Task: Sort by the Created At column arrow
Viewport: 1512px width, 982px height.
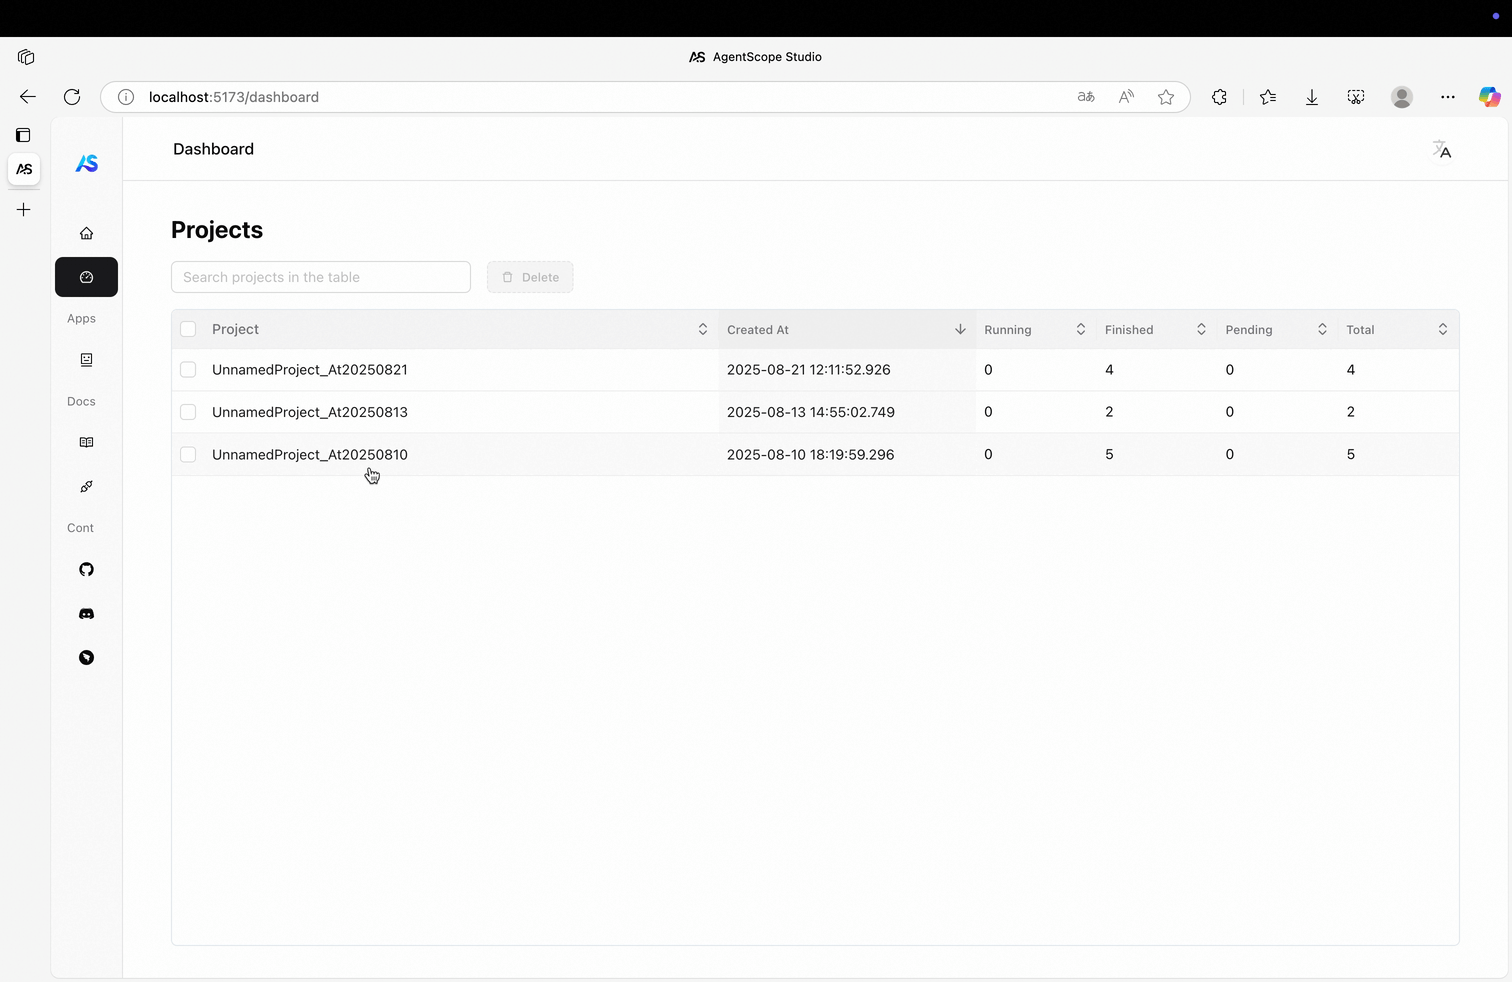Action: [960, 329]
